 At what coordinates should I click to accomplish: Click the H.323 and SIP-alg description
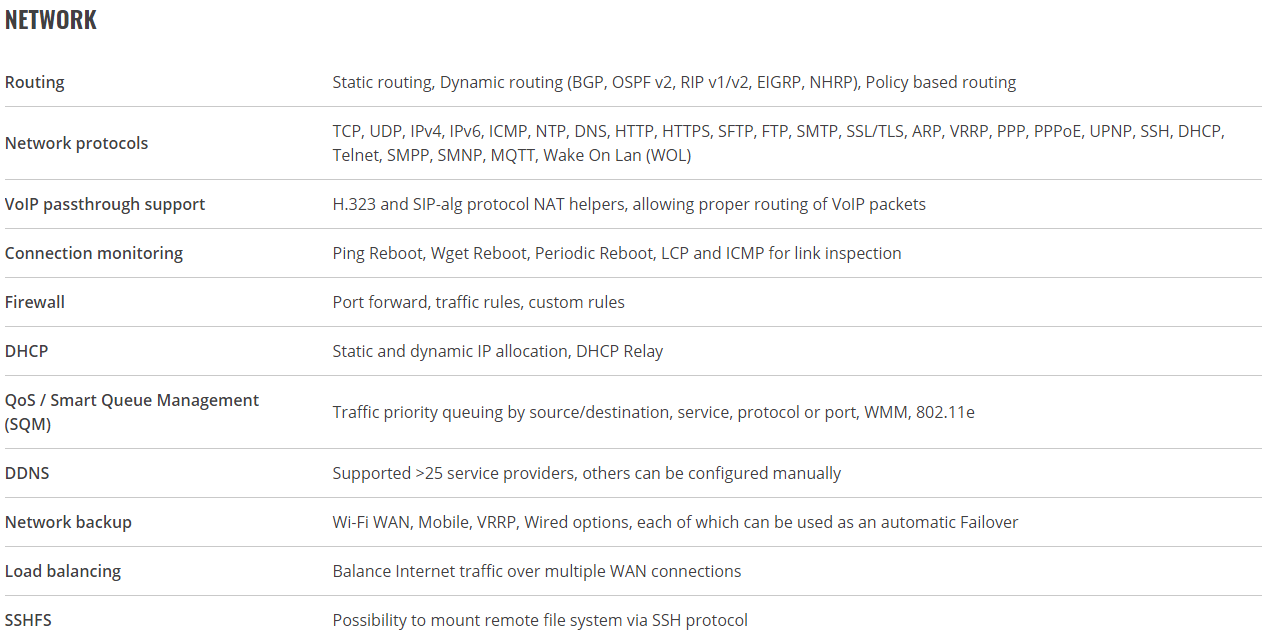coord(629,204)
